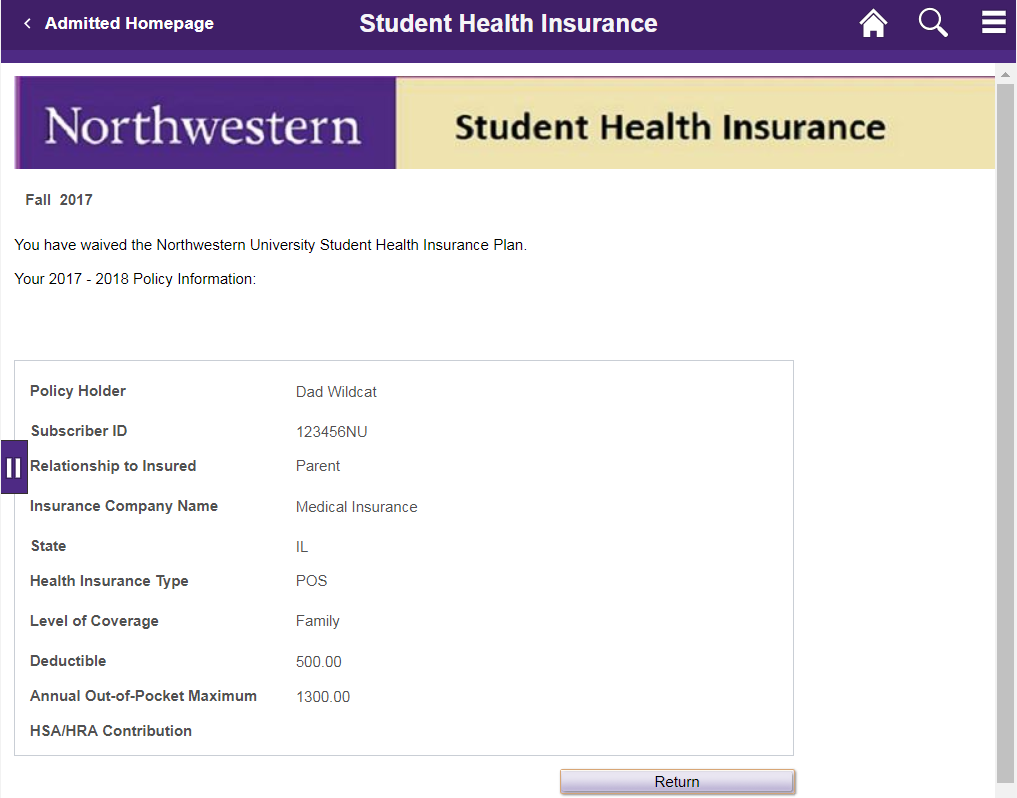Go to the Home icon
The width and height of the screenshot is (1017, 798).
[x=873, y=23]
